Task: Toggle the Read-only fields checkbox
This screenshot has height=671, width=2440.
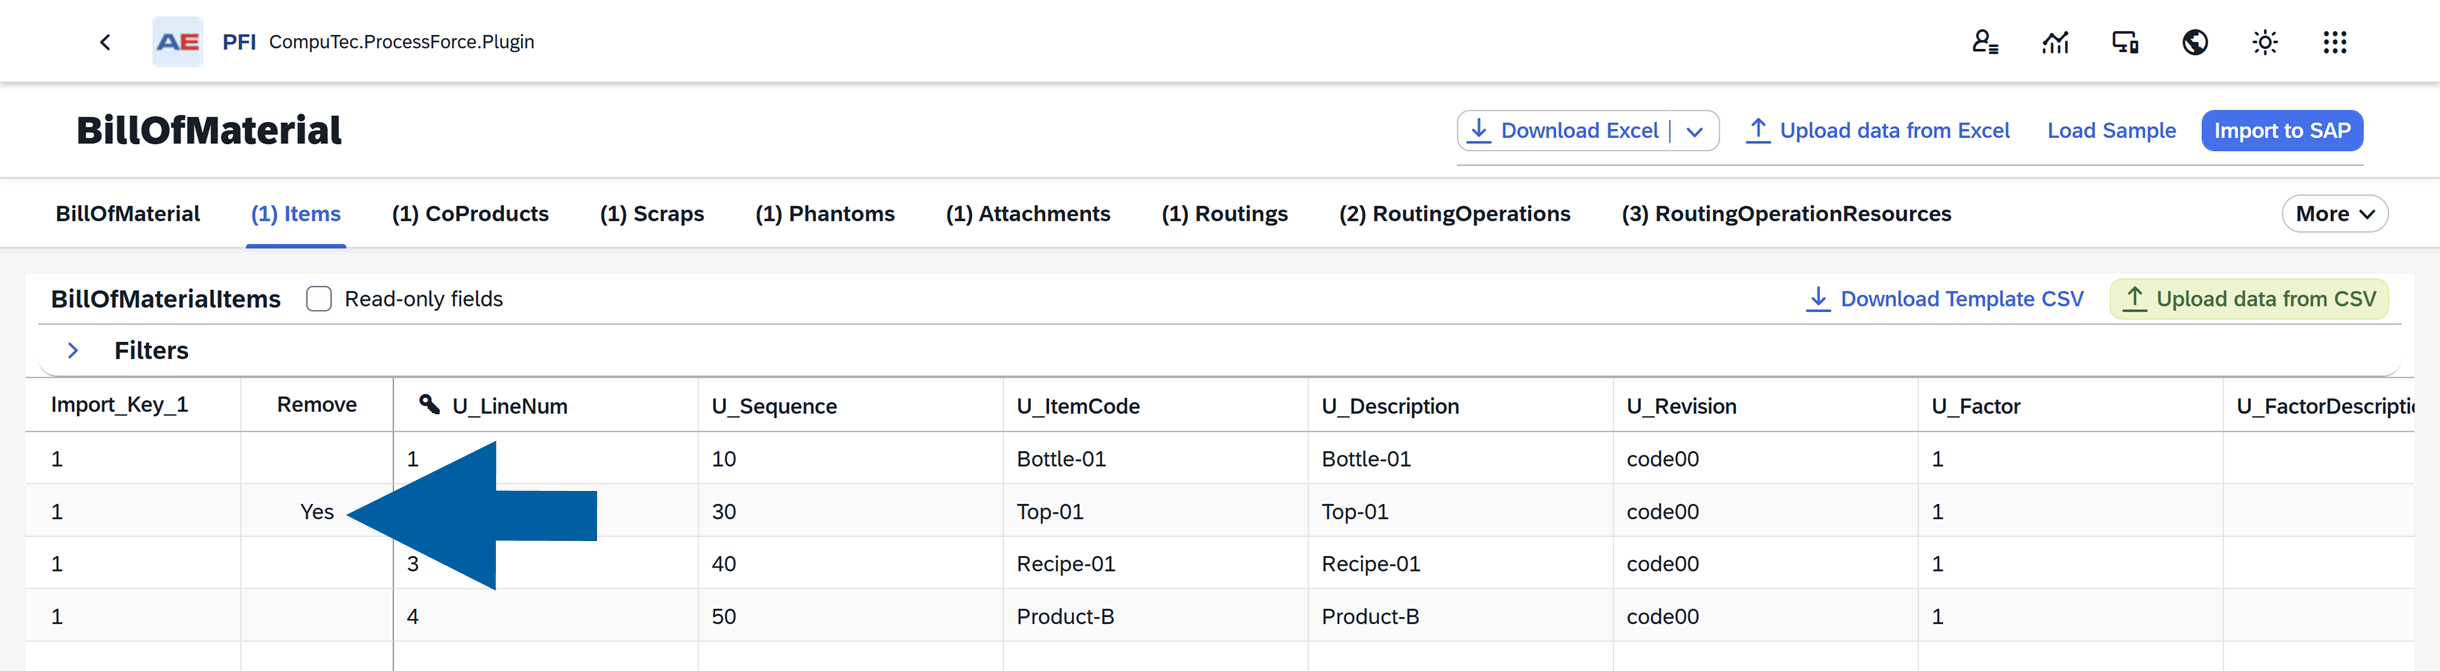Action: coord(319,299)
